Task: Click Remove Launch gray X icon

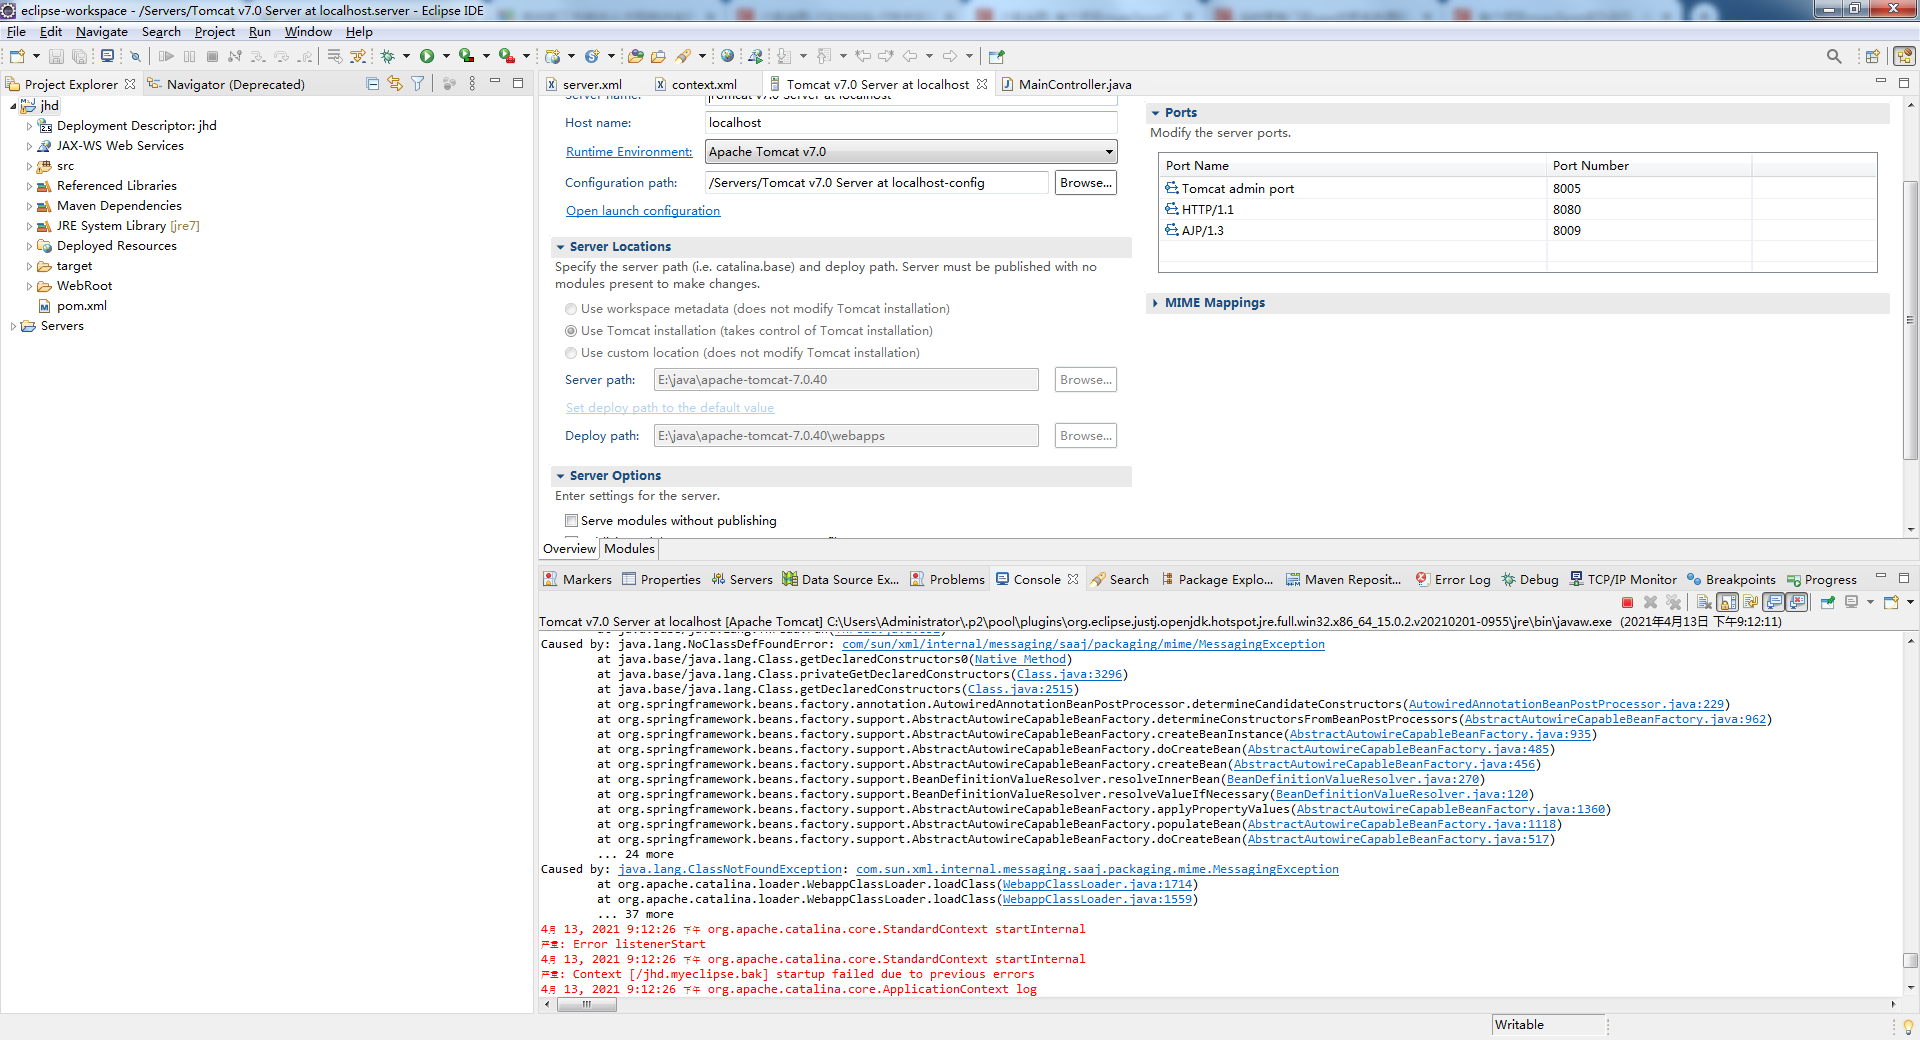Action: pyautogui.click(x=1650, y=602)
